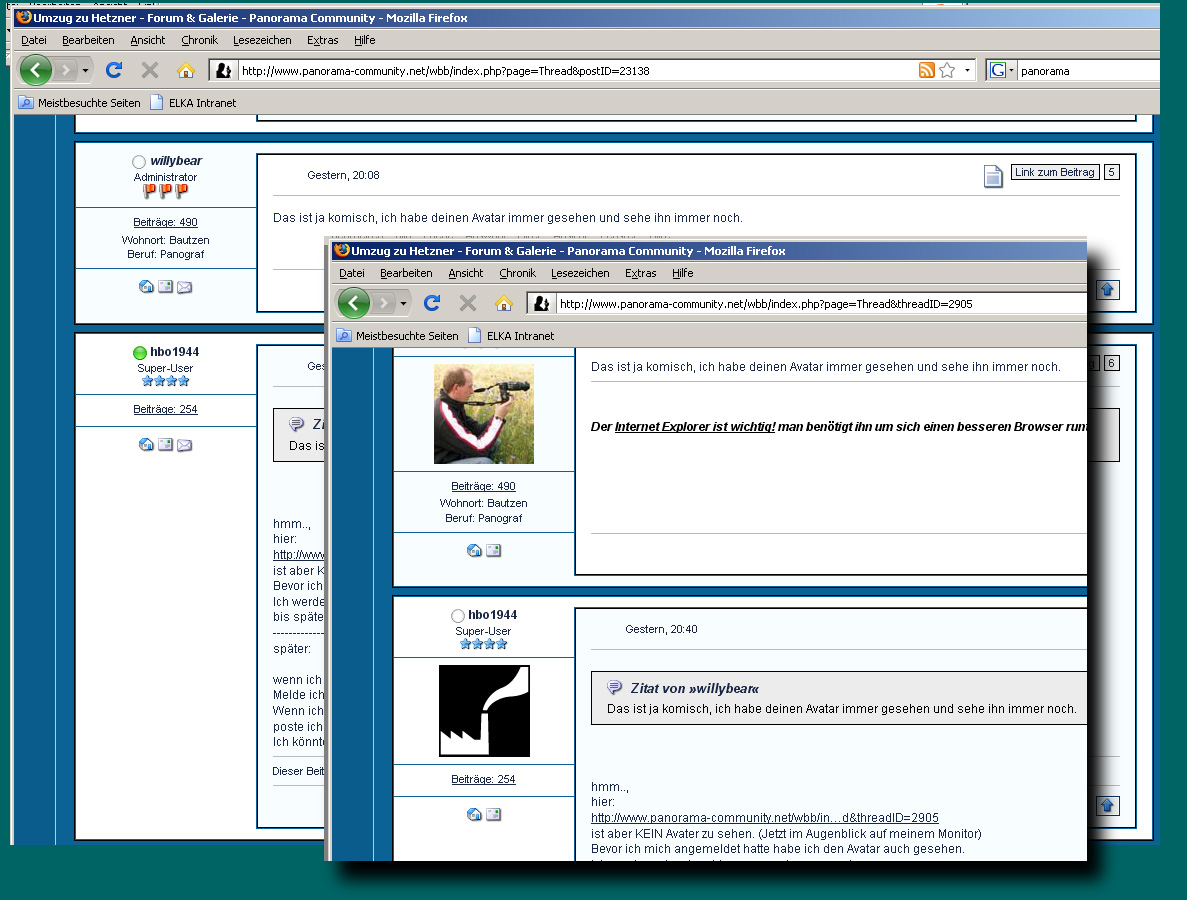
Task: Click hbo1944's factory avatar image
Action: pyautogui.click(x=484, y=711)
